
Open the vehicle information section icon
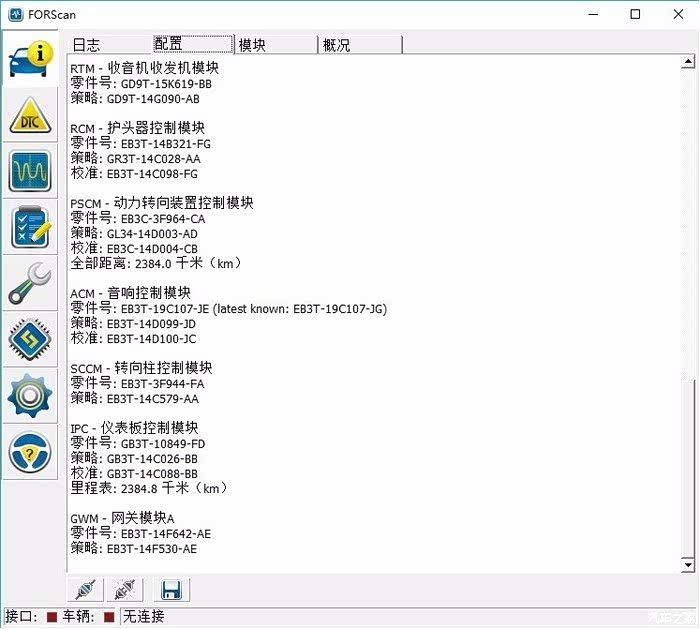click(30, 59)
